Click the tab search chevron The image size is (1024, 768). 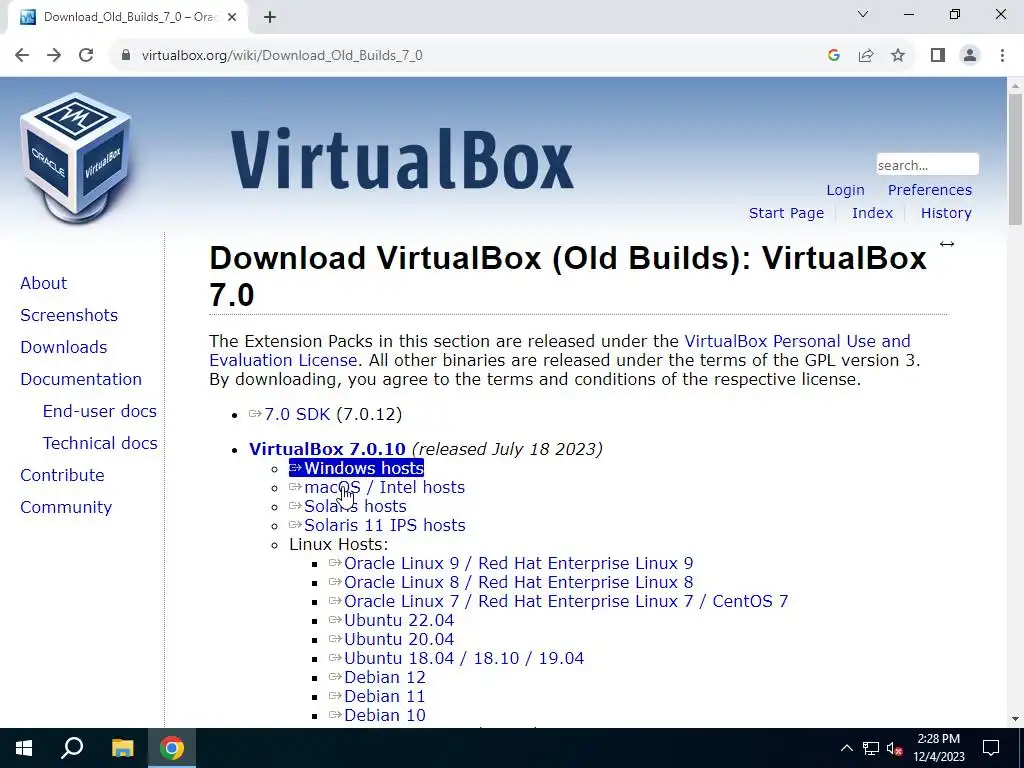tap(863, 14)
